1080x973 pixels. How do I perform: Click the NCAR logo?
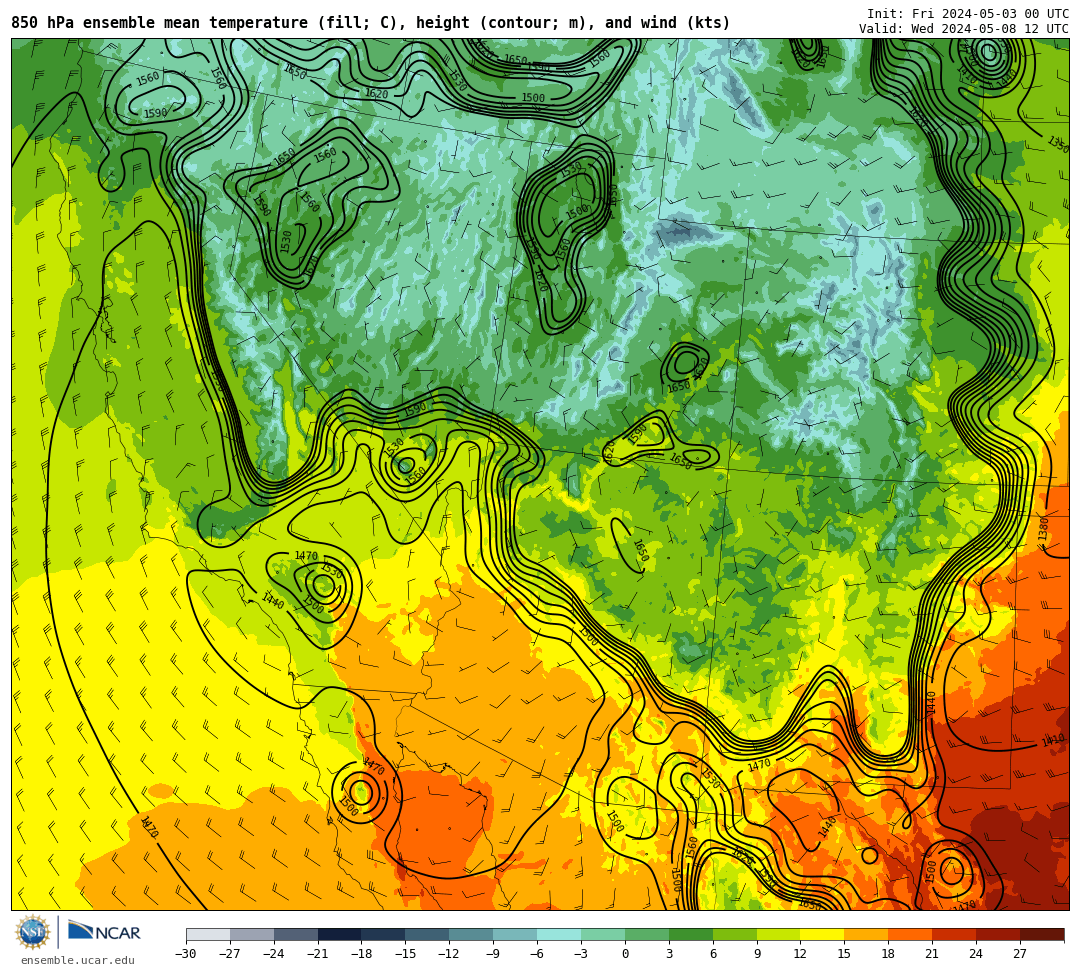click(105, 932)
